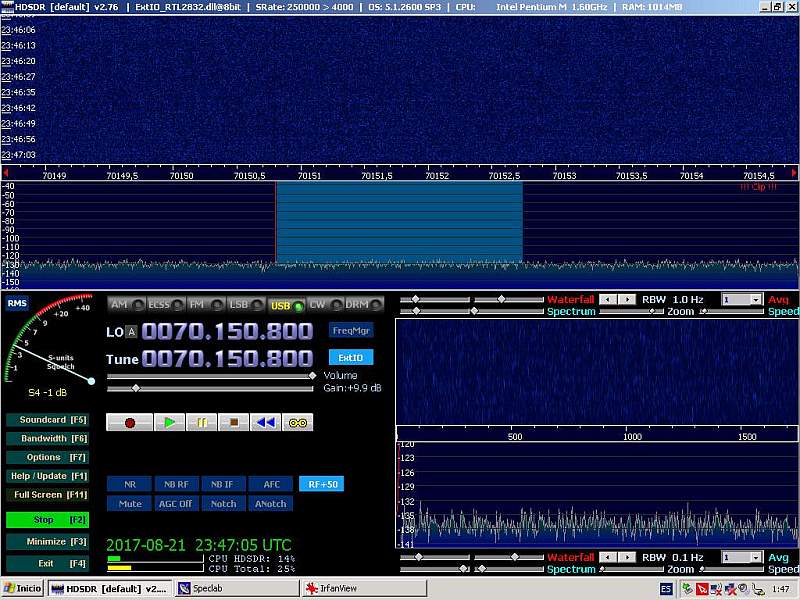Screen dimensions: 800x600
Task: Click the green play button
Action: 169,422
